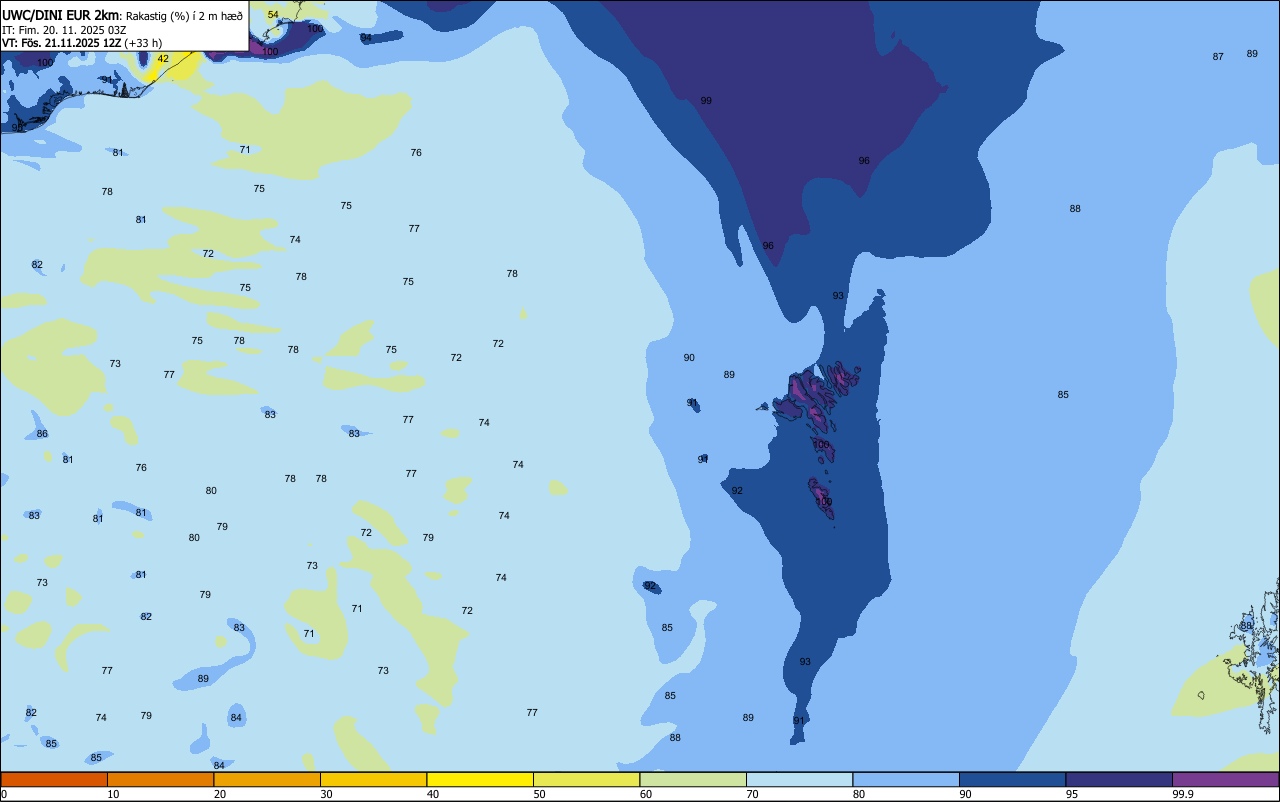Click the 'IT: Fim. 20. 11. 2025 03Z' line

66,30
